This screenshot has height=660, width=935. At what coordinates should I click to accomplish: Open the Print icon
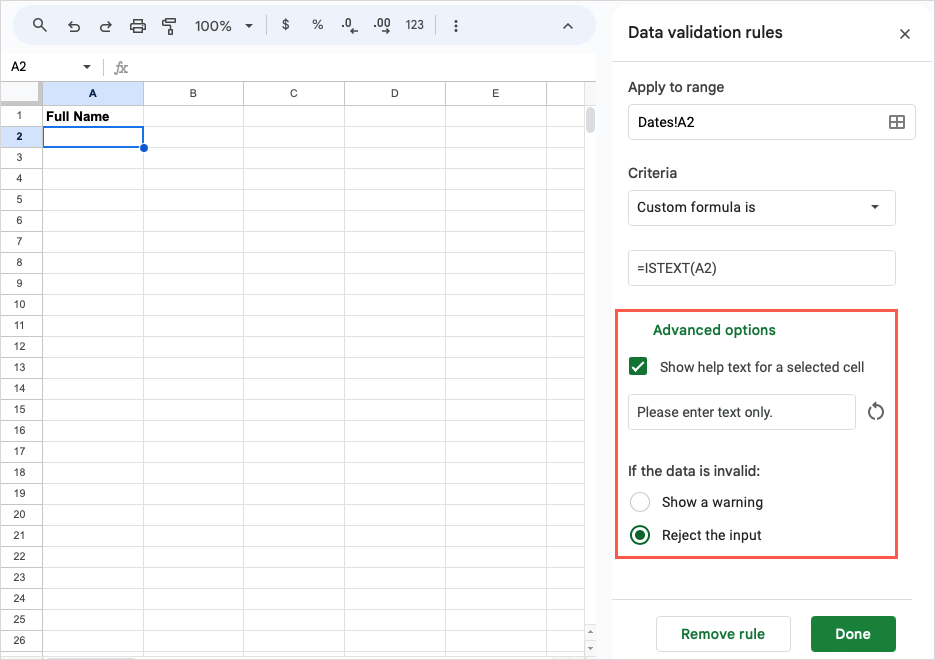[138, 25]
